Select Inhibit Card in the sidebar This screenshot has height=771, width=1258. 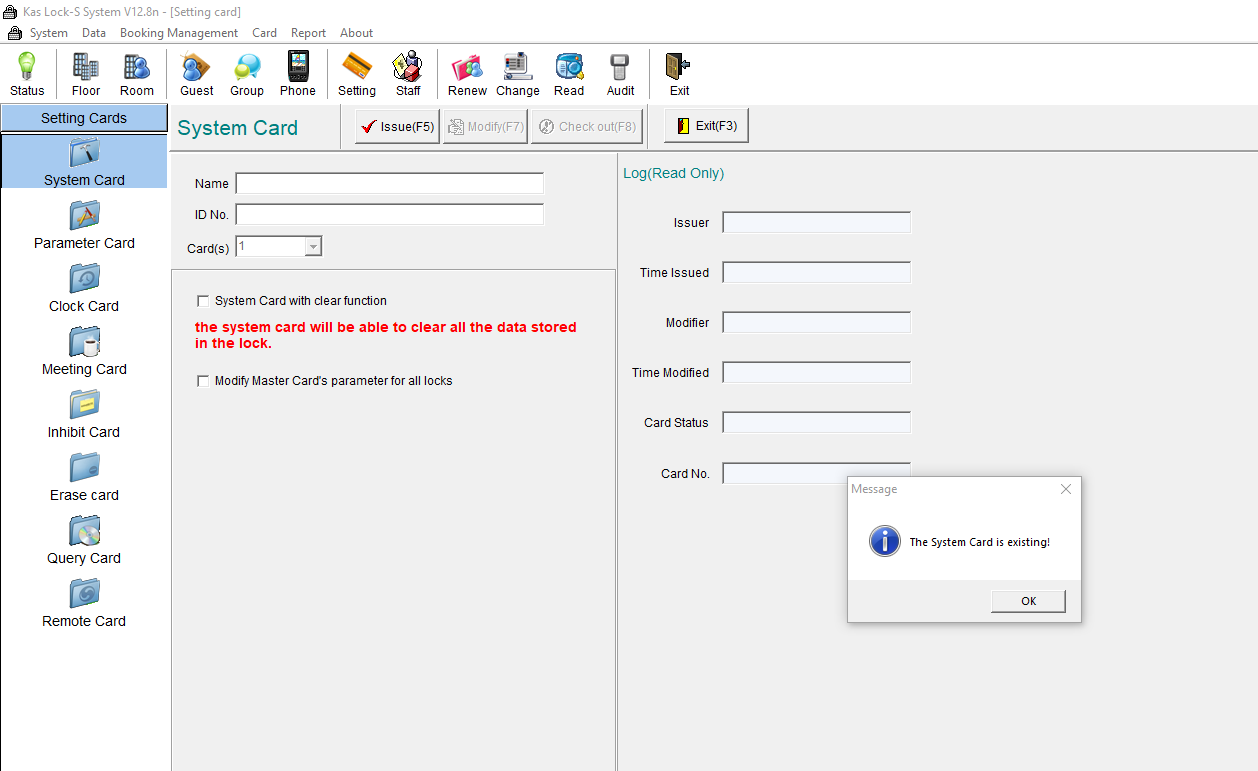84,414
